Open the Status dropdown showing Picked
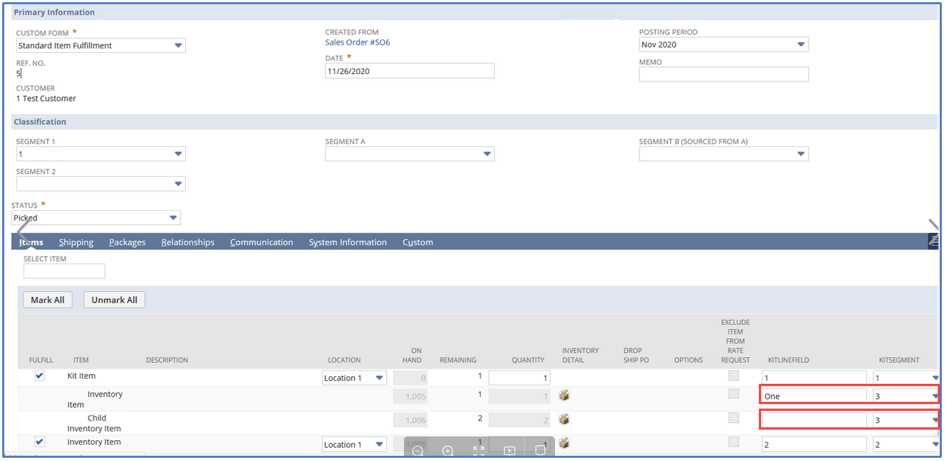This screenshot has height=461, width=947. click(96, 218)
